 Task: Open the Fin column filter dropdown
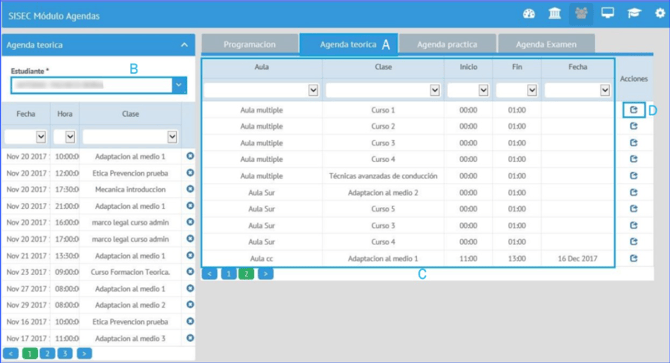517,90
